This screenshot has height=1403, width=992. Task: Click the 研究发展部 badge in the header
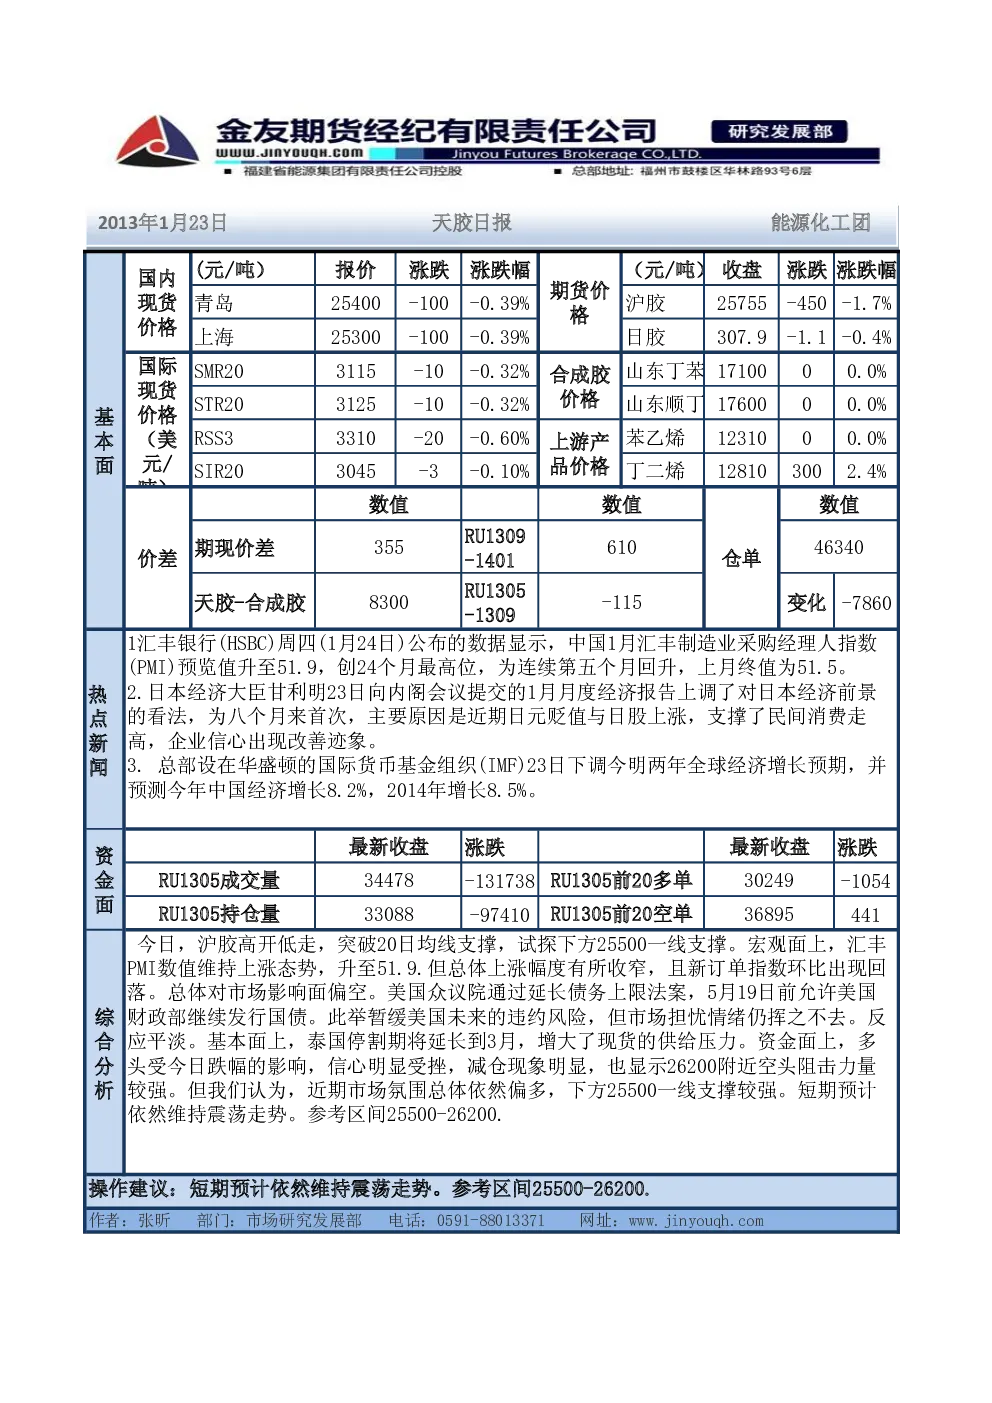tap(780, 132)
